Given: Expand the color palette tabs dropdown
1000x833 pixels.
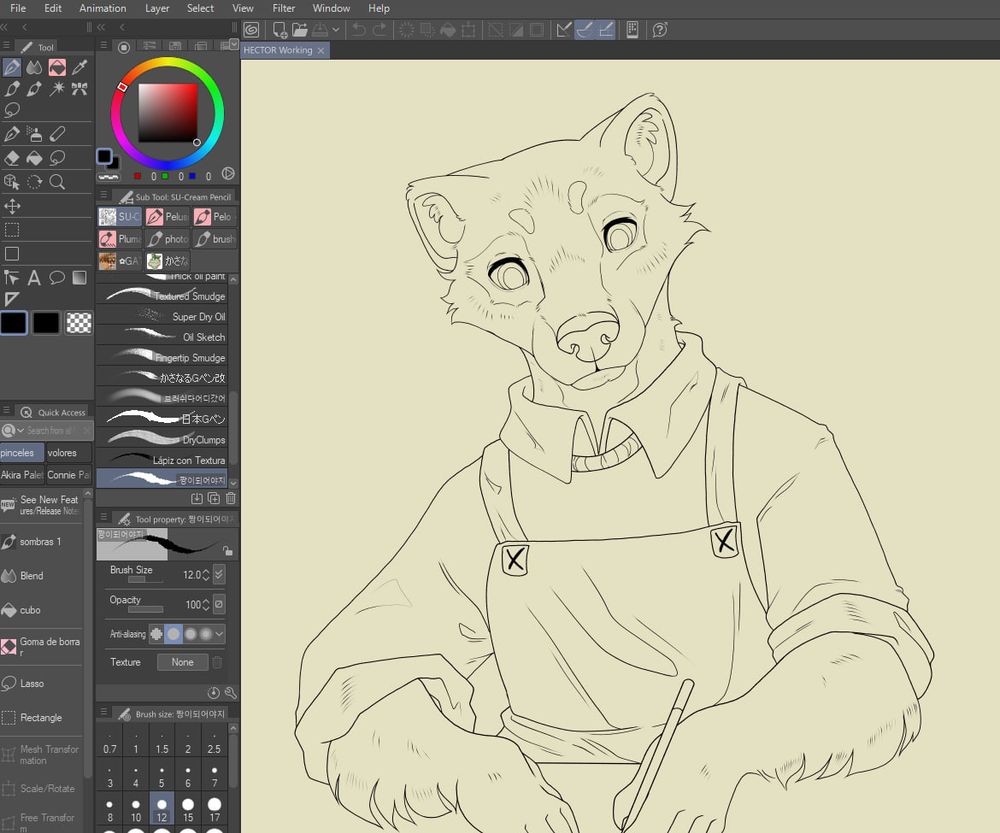Looking at the screenshot, I should [233, 44].
